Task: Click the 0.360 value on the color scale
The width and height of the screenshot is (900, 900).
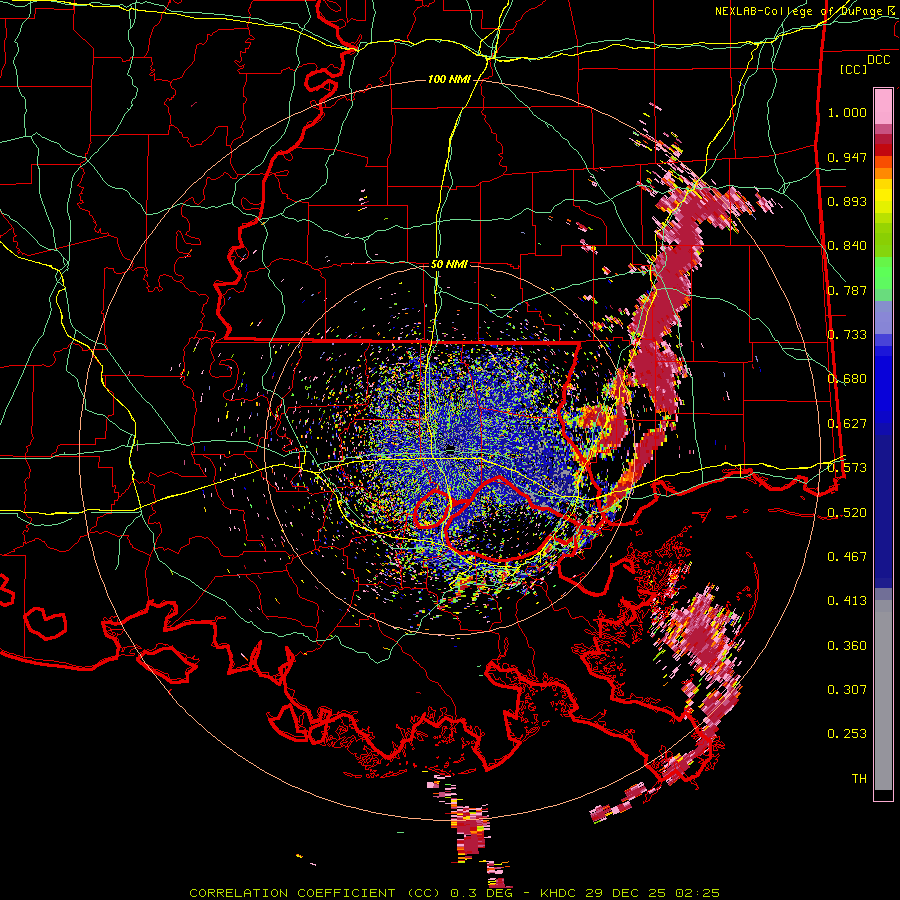Action: 847,646
